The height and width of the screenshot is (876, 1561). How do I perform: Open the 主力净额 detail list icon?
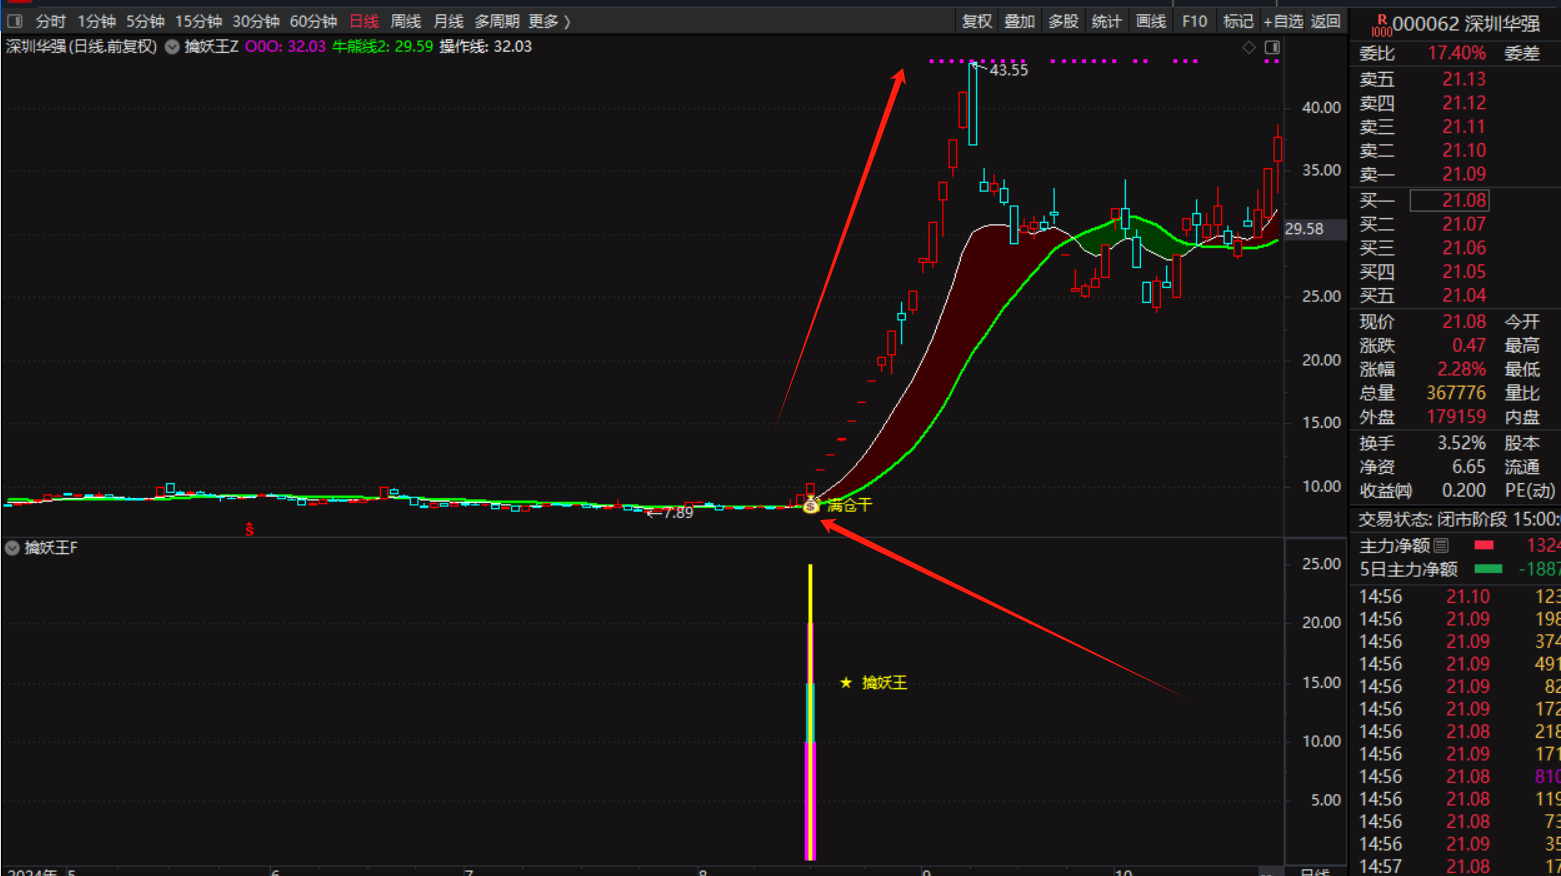point(1441,546)
